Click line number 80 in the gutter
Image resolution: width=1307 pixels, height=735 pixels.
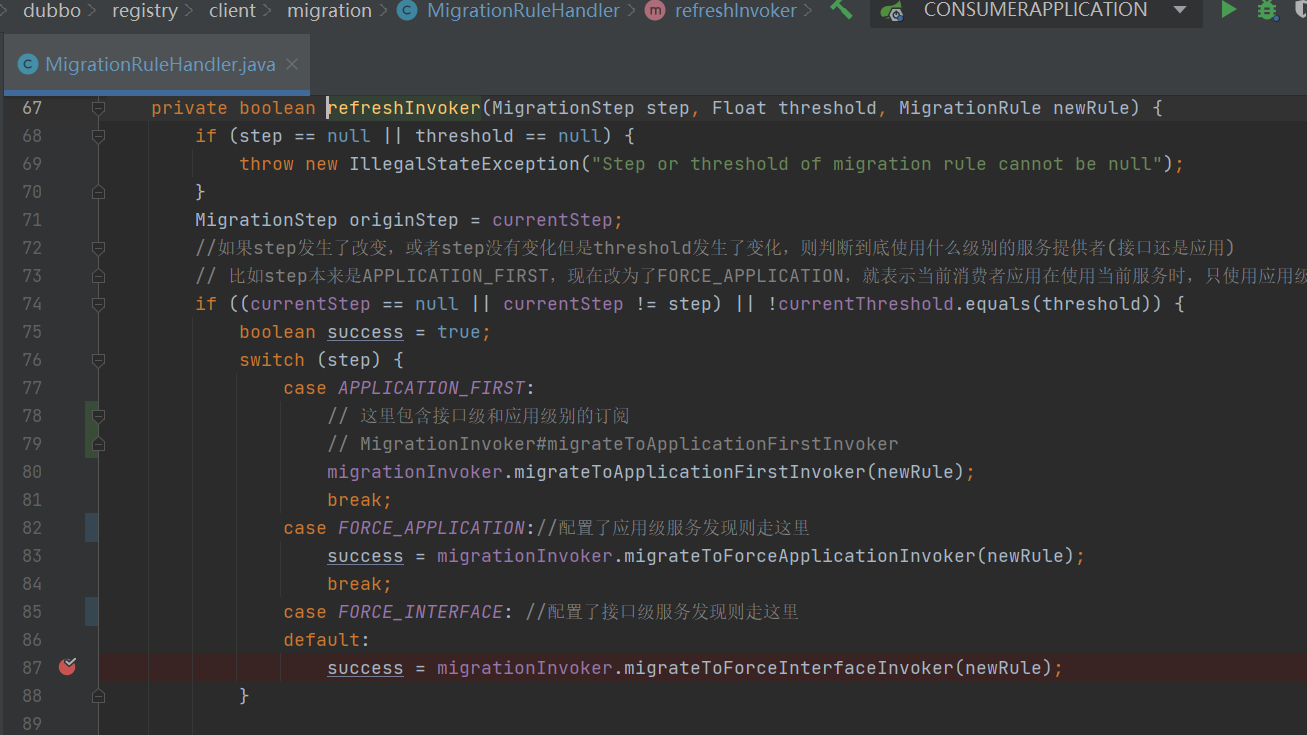(32, 471)
